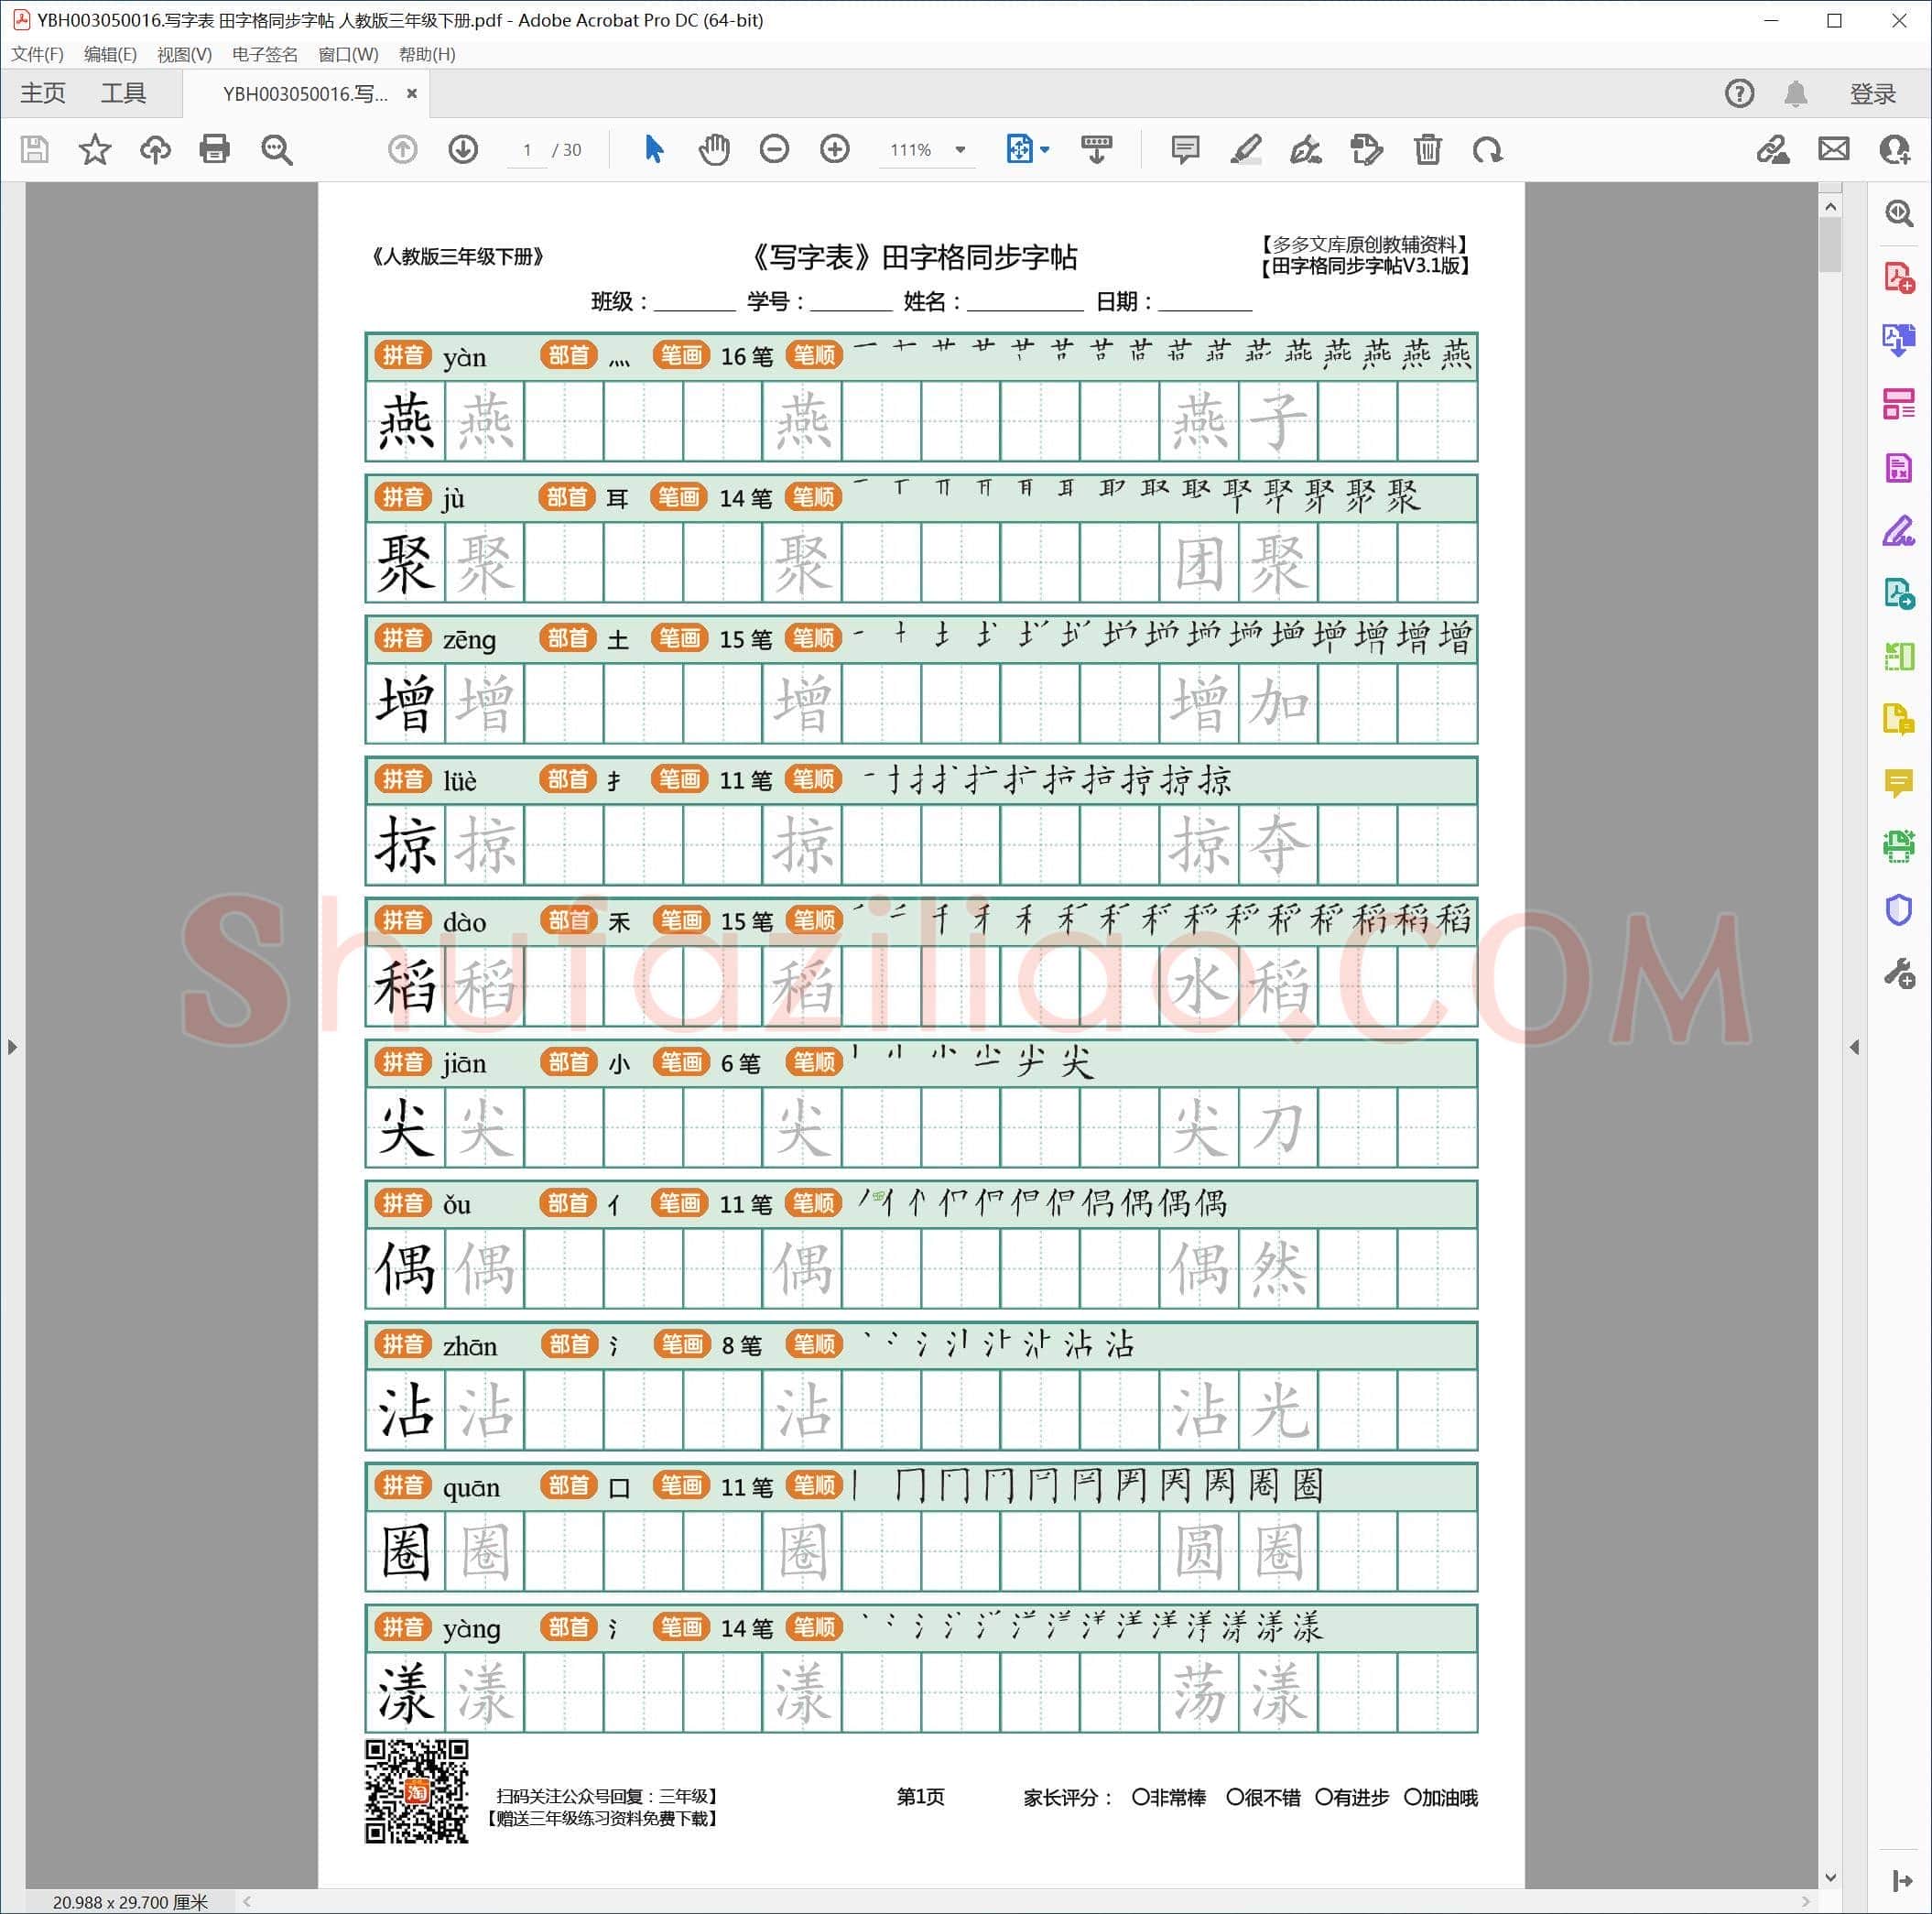The image size is (1932, 1914).
Task: Click the 111% zoom value field
Action: pos(912,150)
